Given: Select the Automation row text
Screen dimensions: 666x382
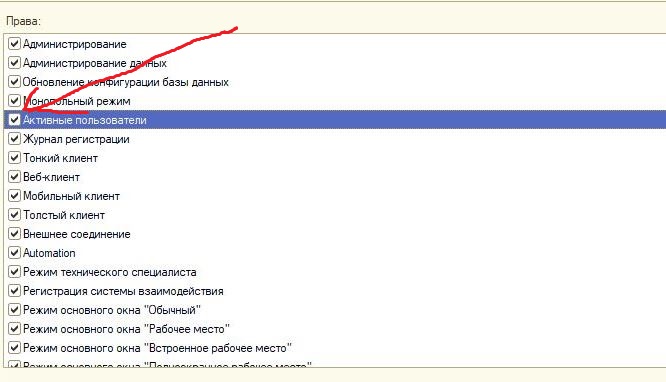Looking at the screenshot, I should [x=49, y=253].
